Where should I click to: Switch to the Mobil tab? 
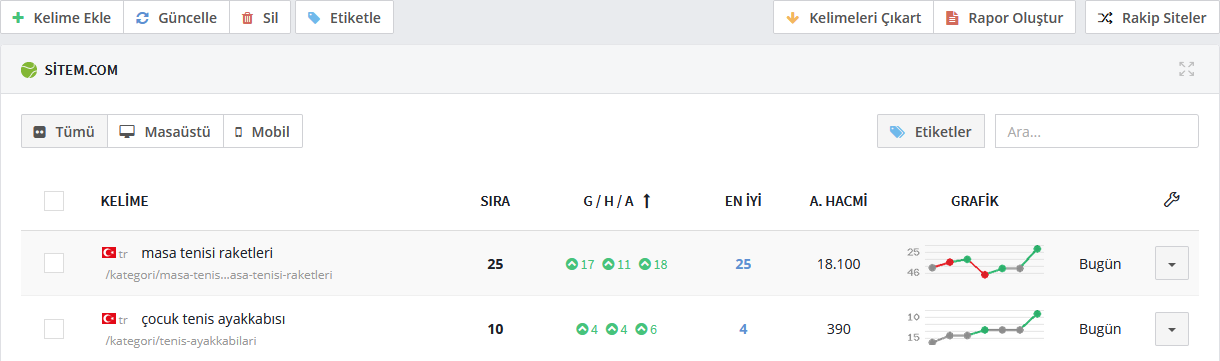coord(262,131)
